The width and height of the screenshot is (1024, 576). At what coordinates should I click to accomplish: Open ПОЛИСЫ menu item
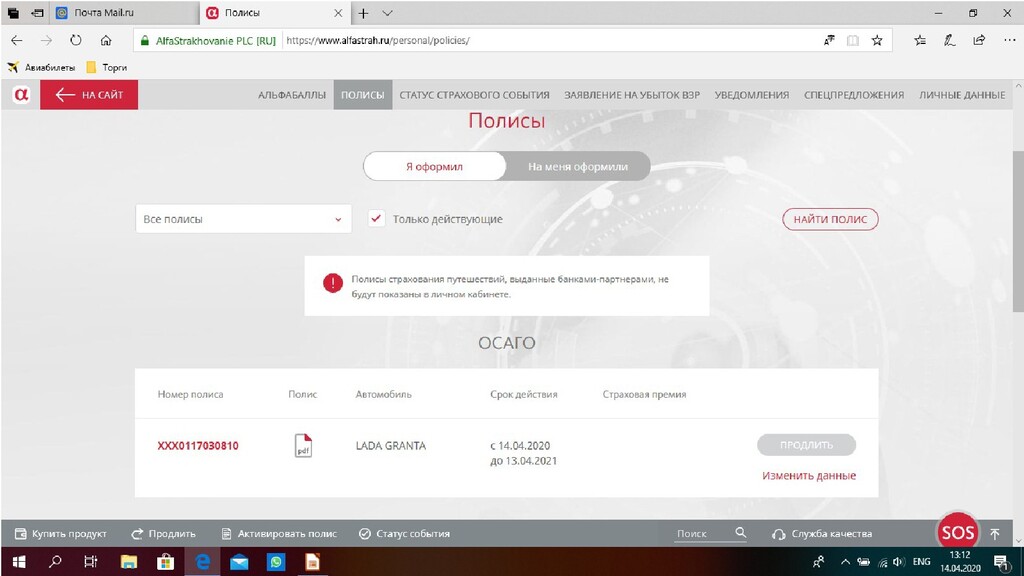(362, 95)
